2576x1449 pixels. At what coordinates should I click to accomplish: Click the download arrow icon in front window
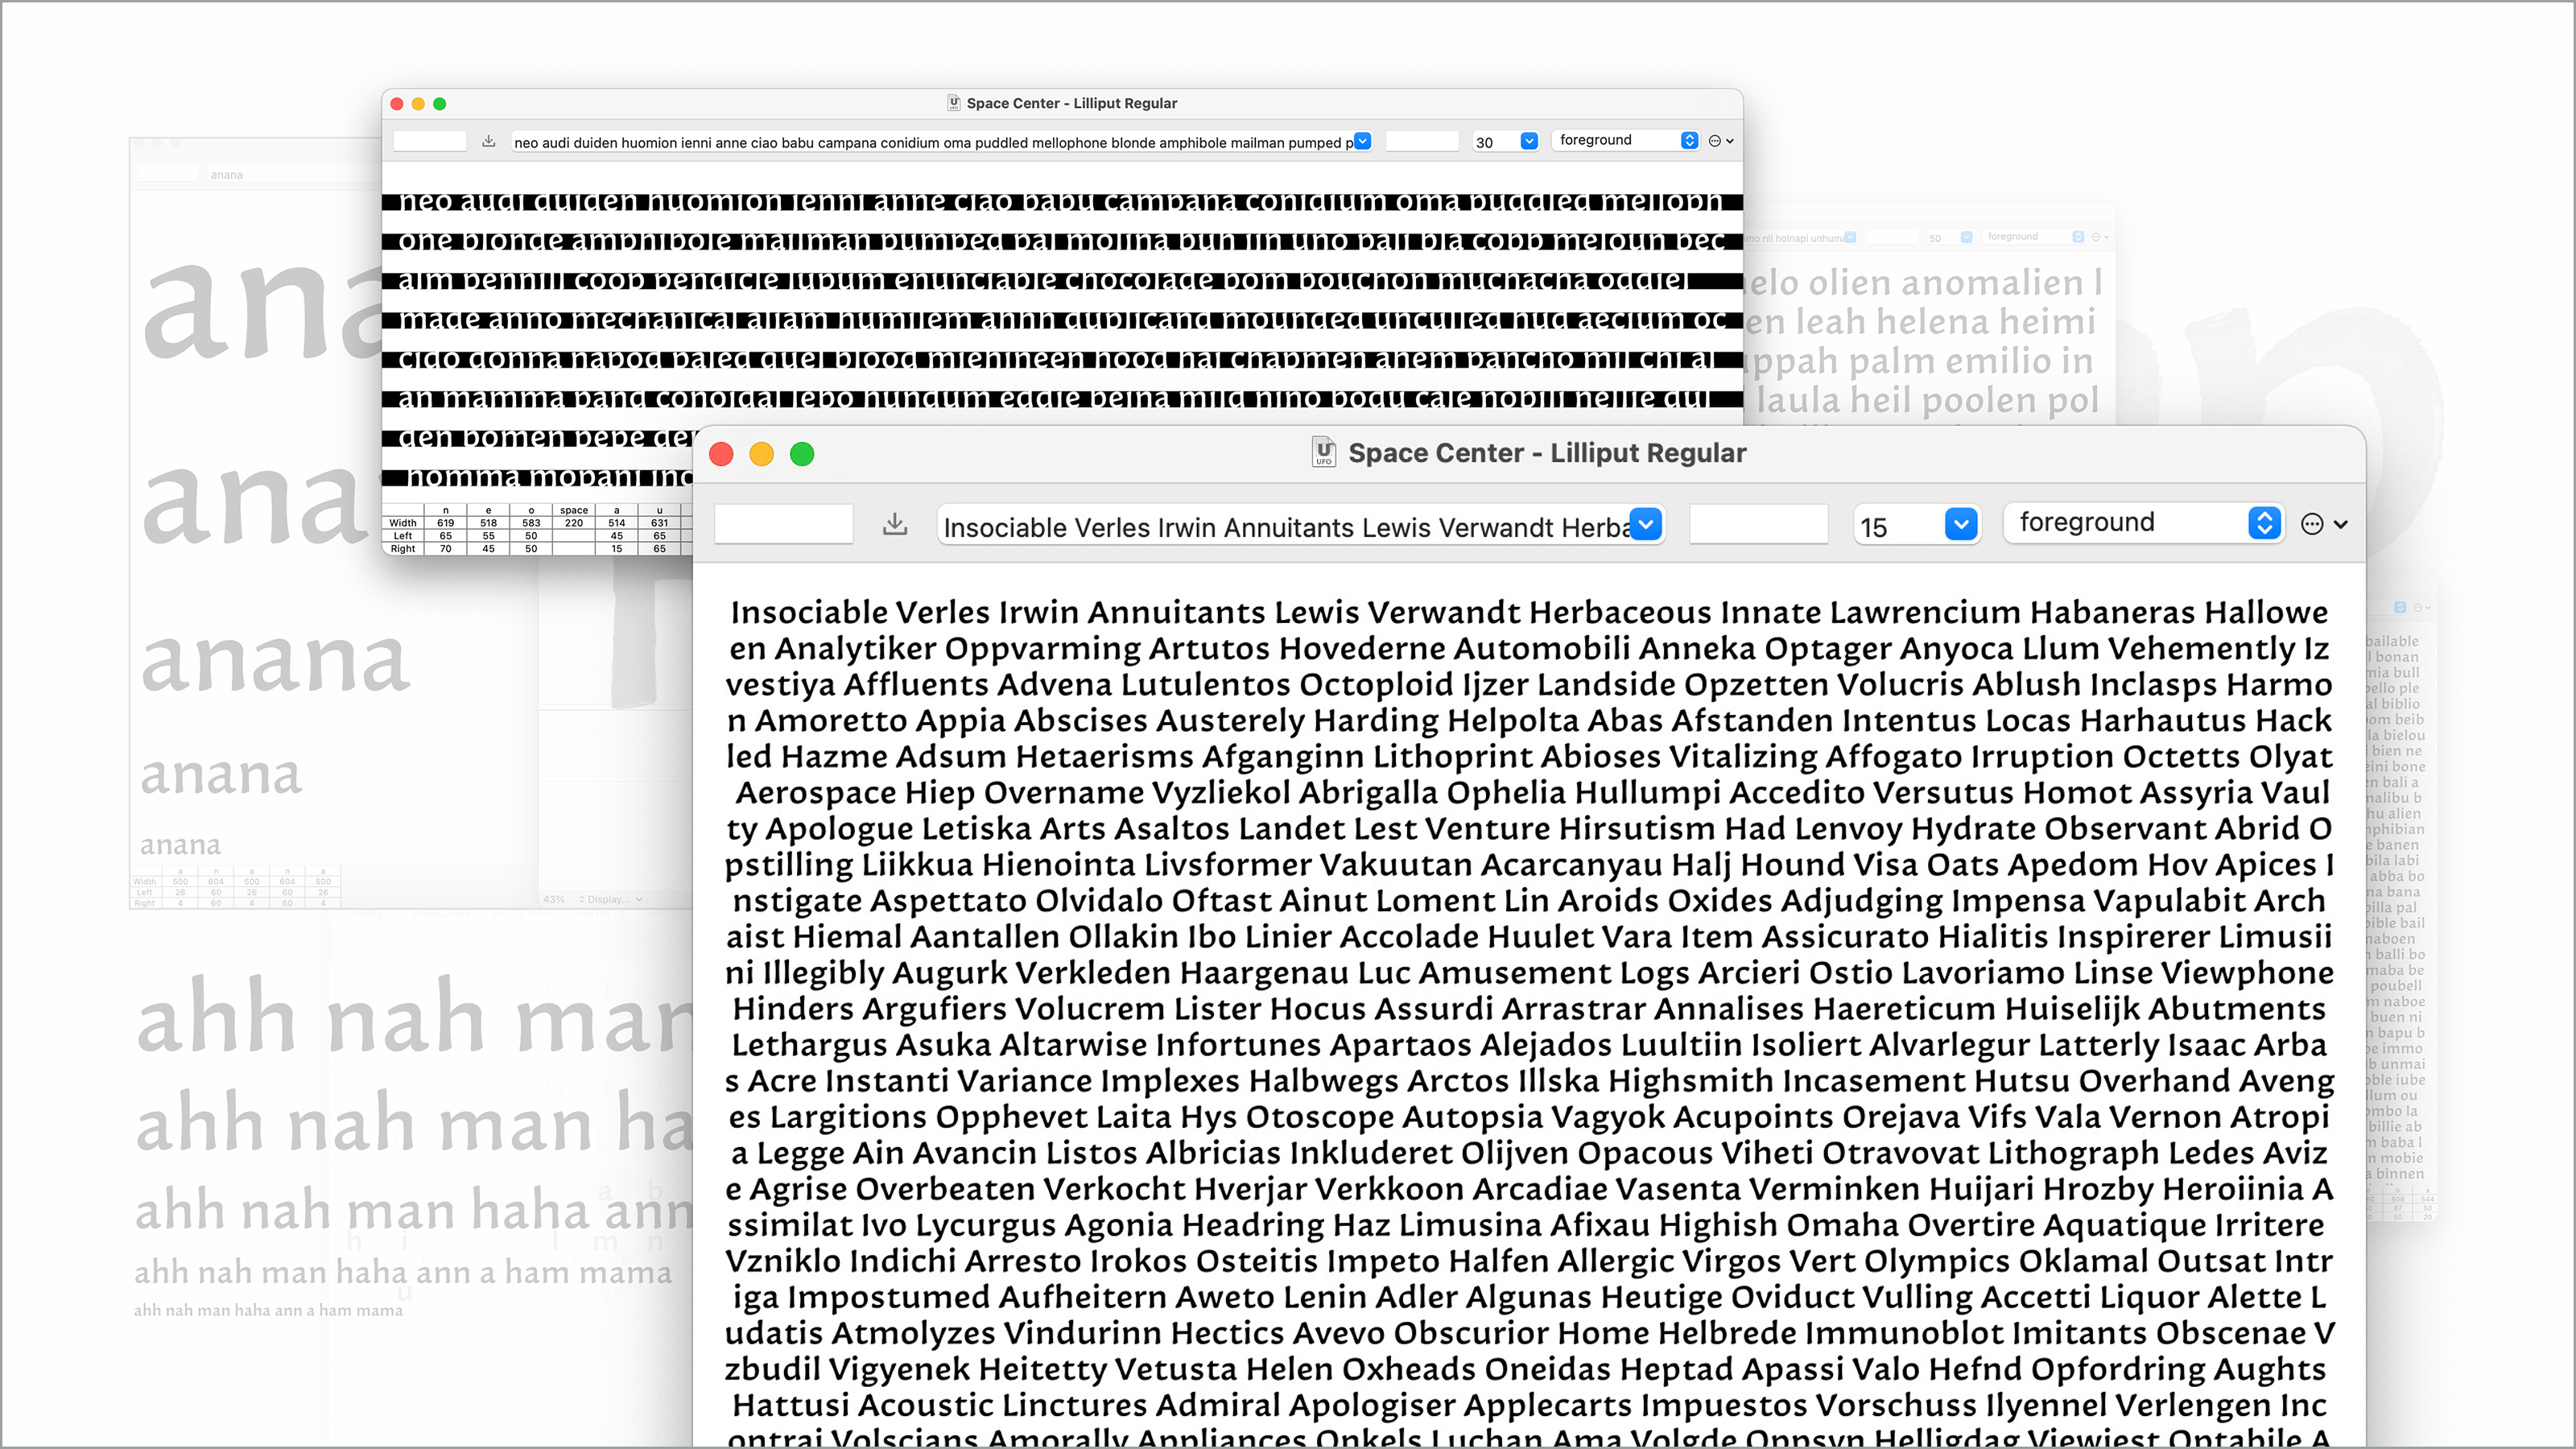pos(895,524)
